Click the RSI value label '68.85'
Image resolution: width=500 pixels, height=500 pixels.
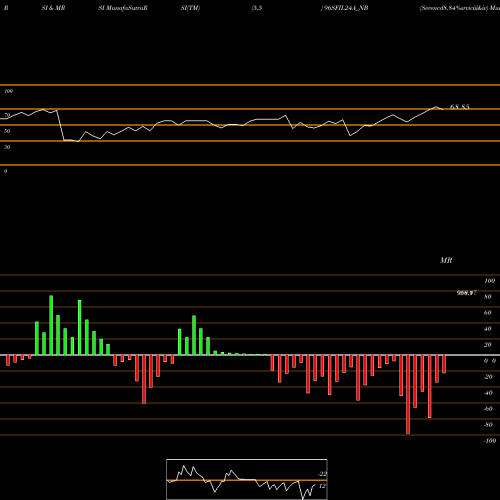(x=460, y=107)
